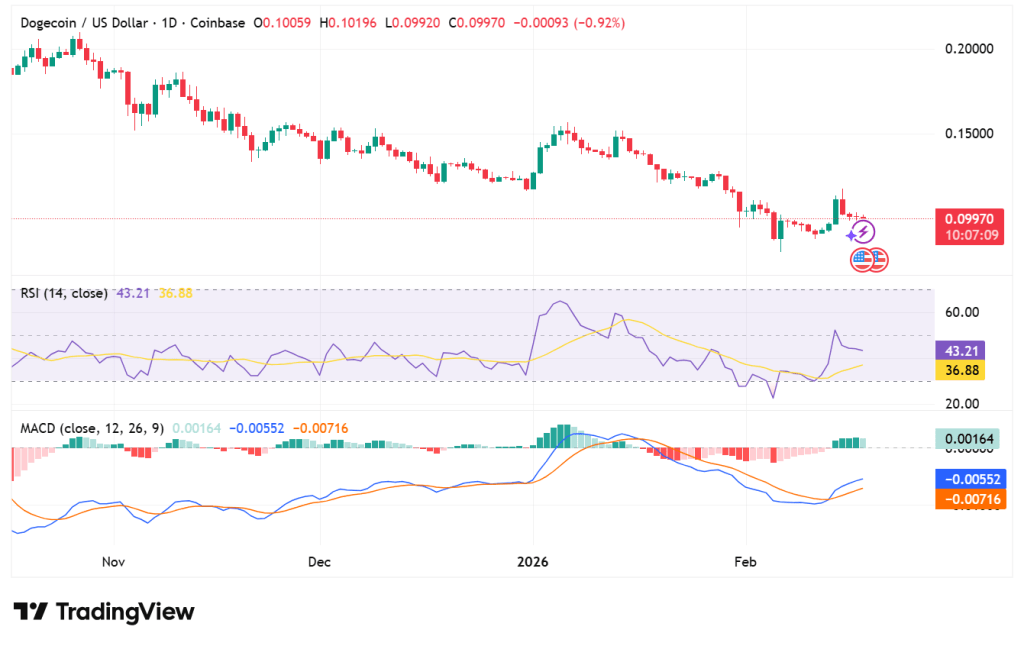Select the MACD (close, 12, 26, 9) label

click(x=92, y=428)
